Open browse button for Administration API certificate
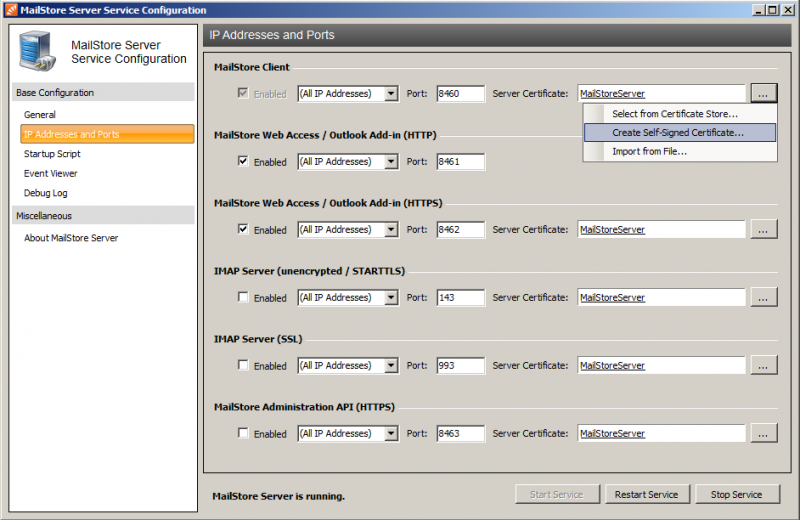Viewport: 800px width, 520px height. coord(764,433)
